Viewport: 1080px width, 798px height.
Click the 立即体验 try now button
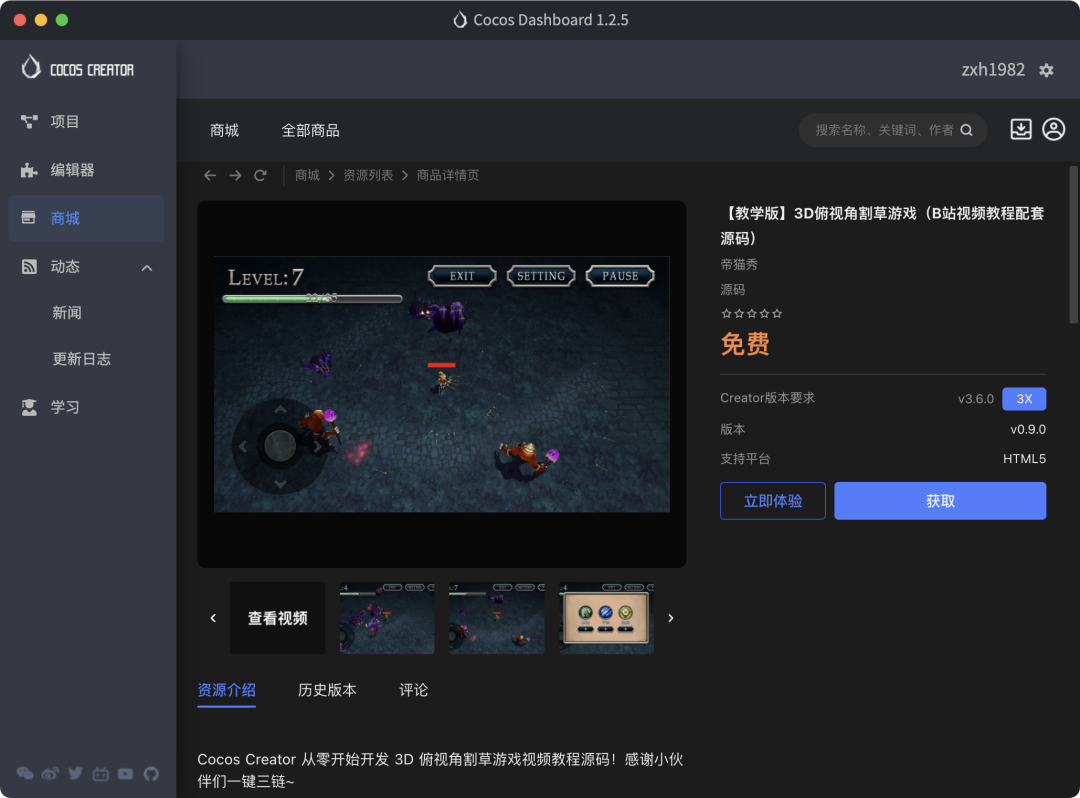773,501
